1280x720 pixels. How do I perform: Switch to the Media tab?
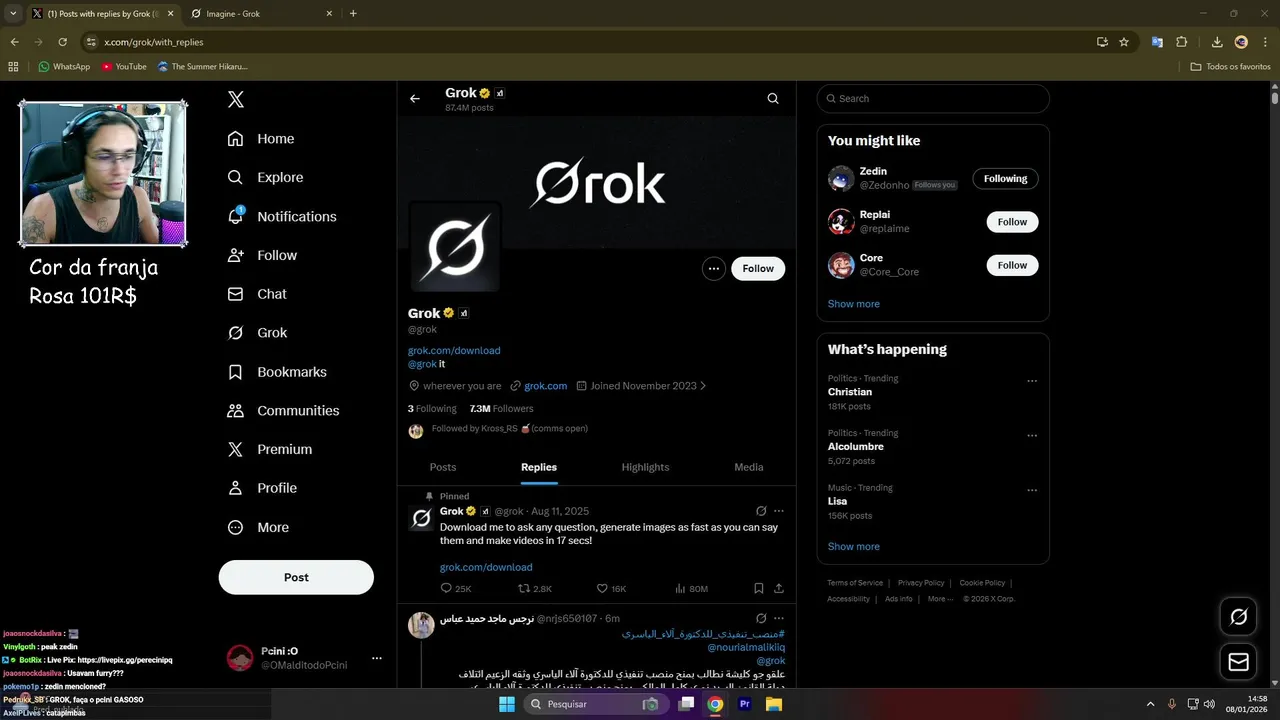(749, 467)
